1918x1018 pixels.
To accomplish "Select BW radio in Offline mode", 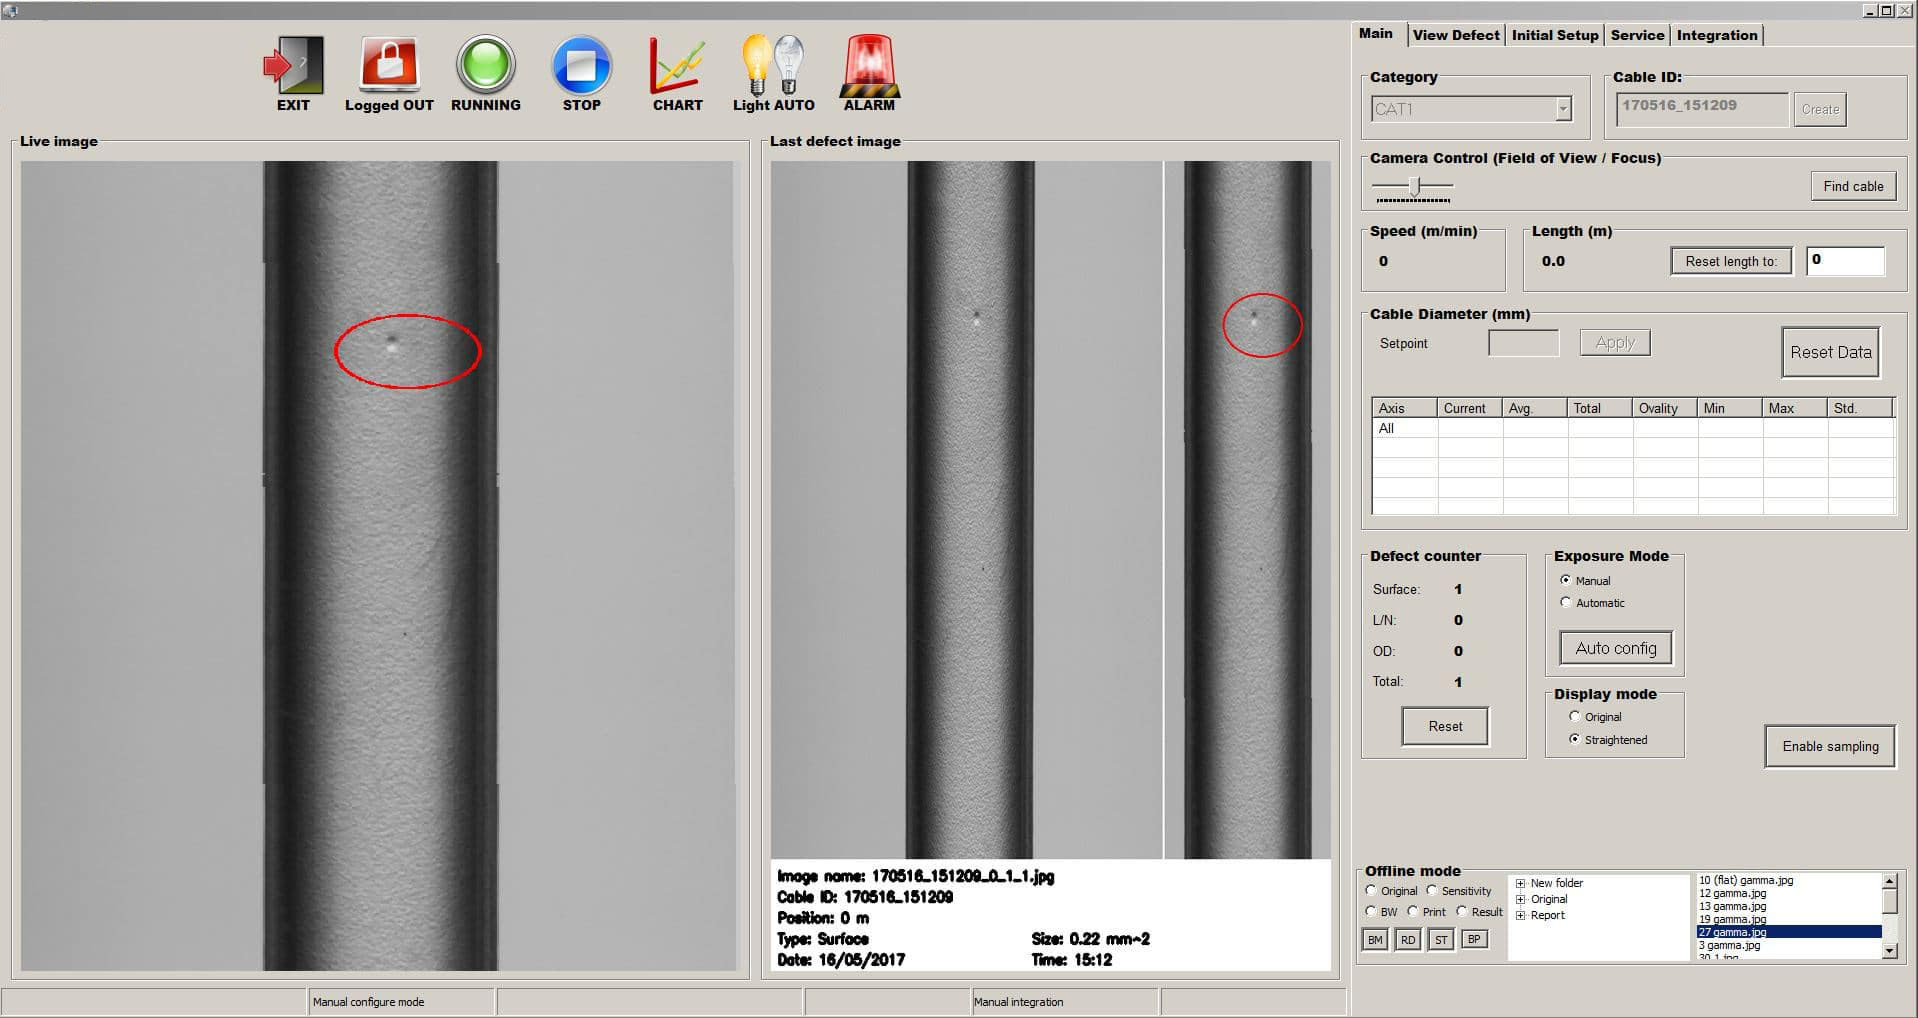I will pos(1371,911).
